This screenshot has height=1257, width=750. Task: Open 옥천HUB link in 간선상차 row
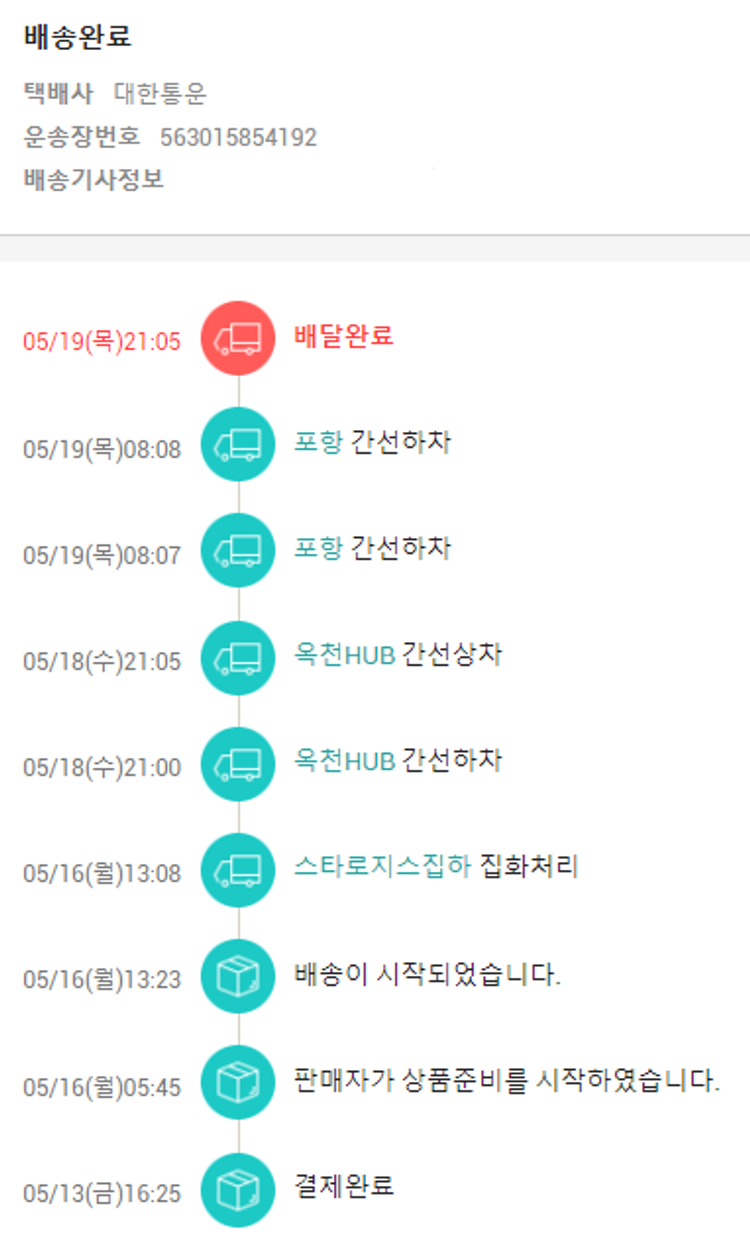click(344, 655)
